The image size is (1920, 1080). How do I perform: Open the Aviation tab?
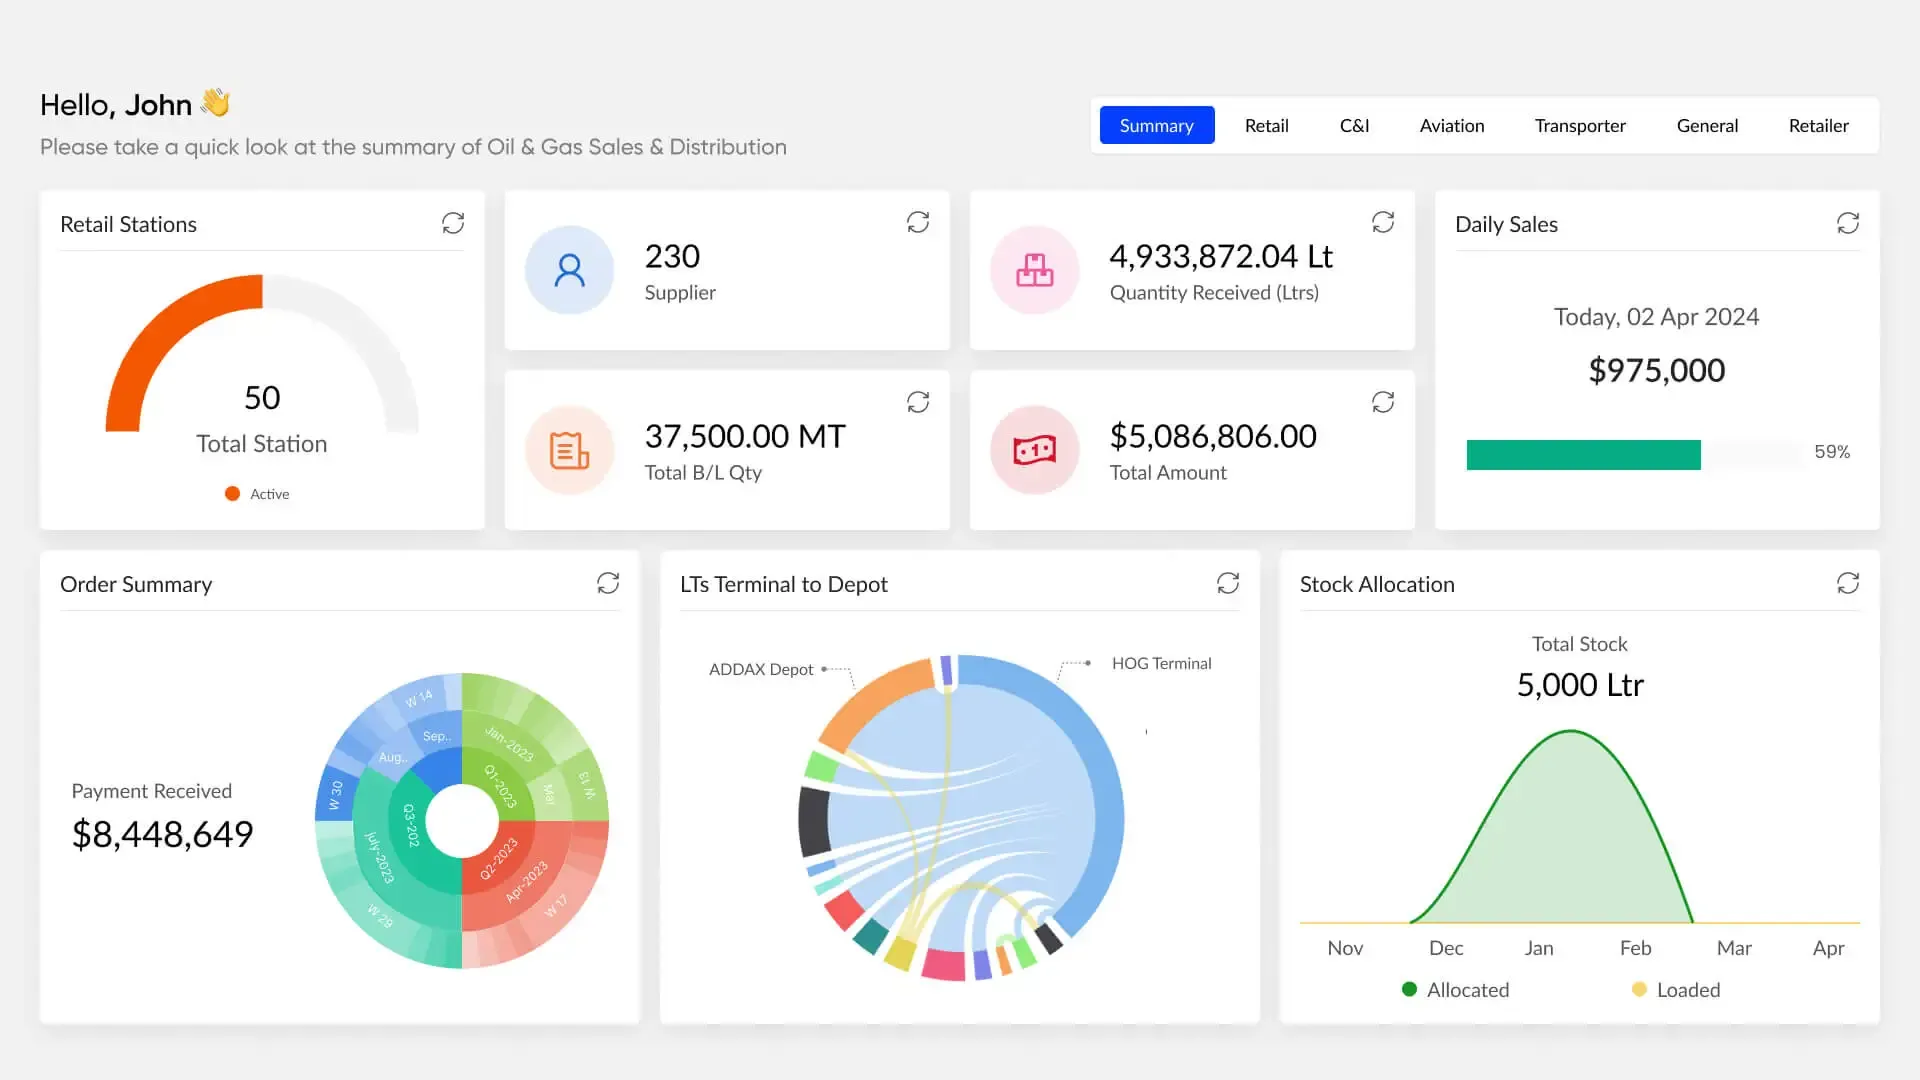pyautogui.click(x=1451, y=126)
